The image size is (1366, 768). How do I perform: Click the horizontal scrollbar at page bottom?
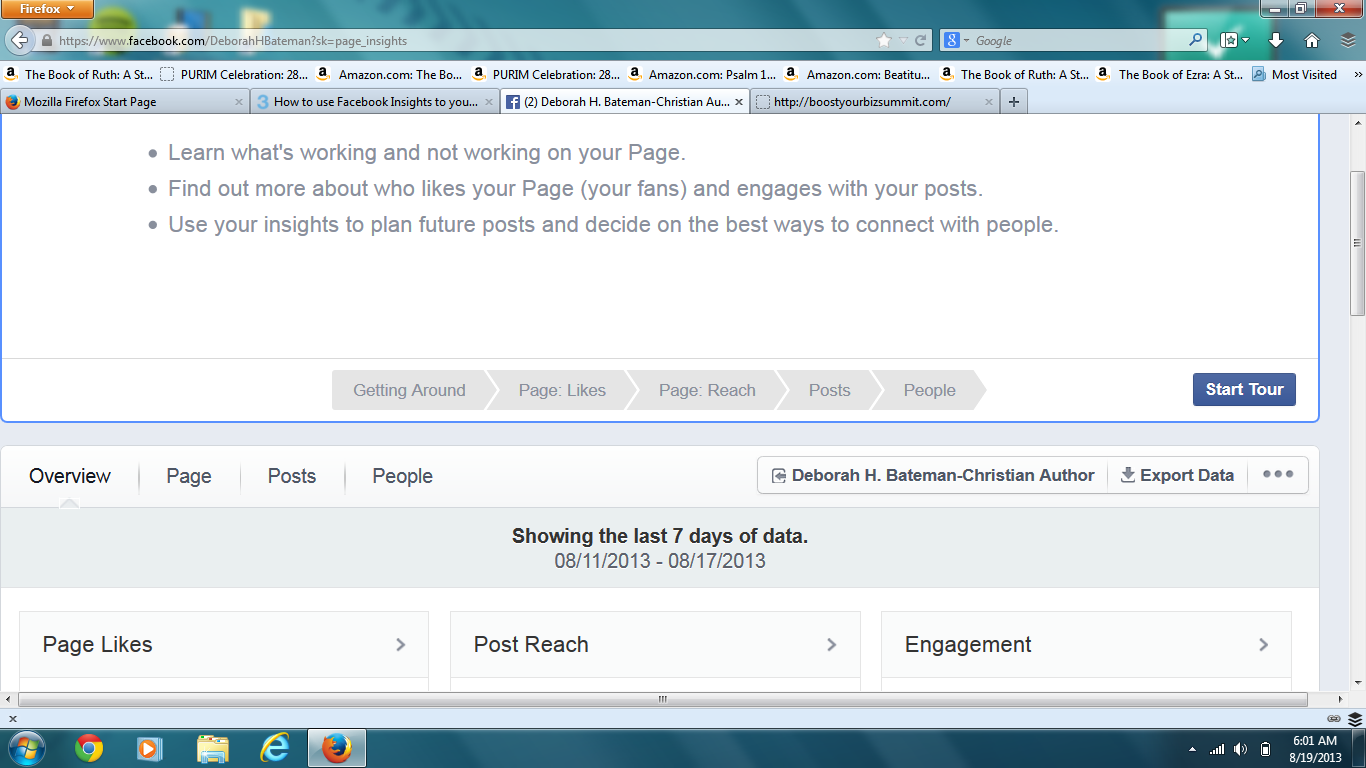pyautogui.click(x=661, y=699)
